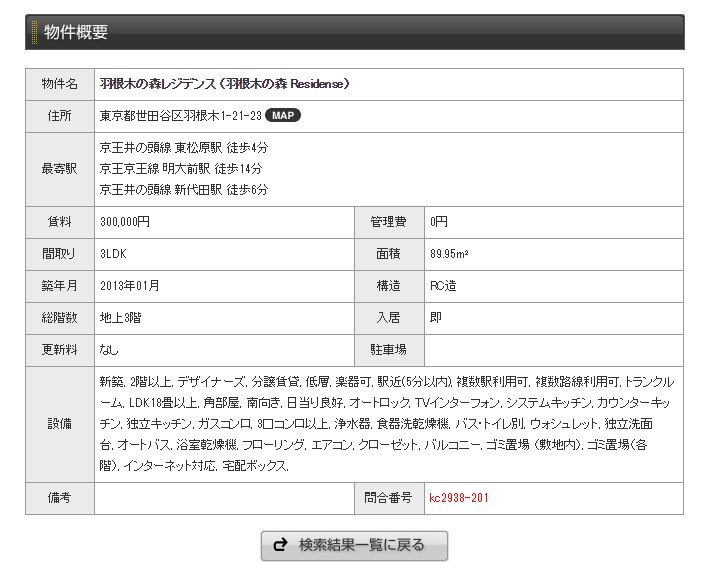Click the 駐車場 label cell
This screenshot has height=575, width=723.
tap(388, 350)
